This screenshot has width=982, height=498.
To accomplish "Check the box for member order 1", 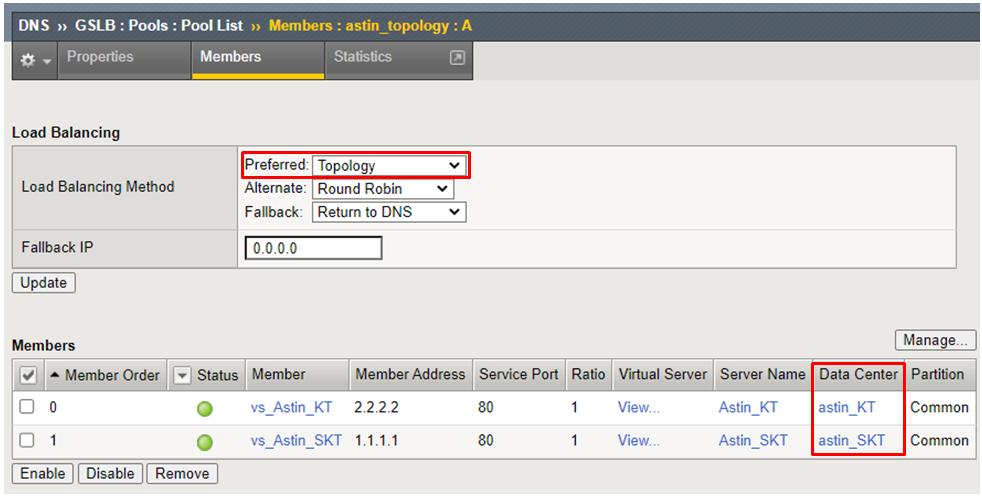I will pos(26,440).
